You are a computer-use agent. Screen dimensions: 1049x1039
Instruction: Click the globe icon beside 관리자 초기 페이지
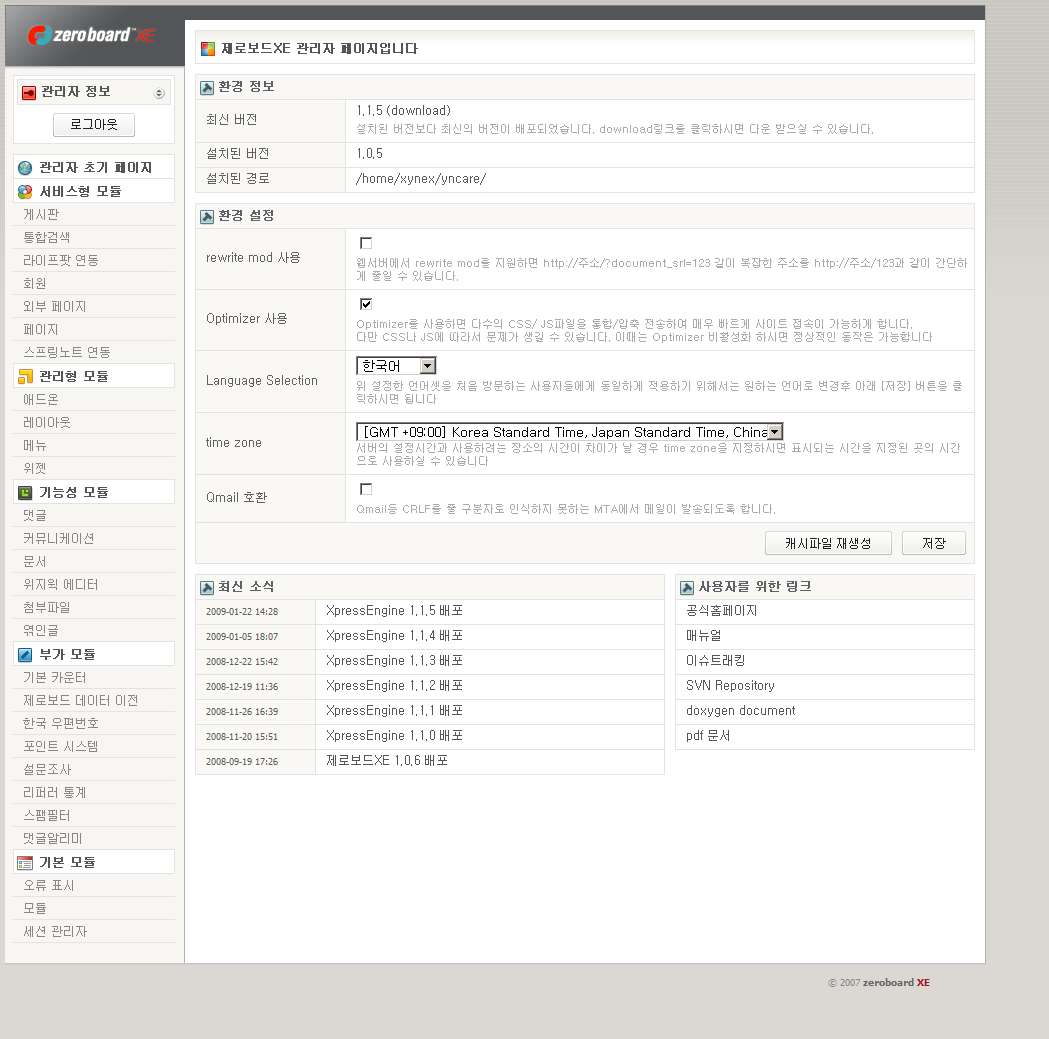[x=25, y=168]
